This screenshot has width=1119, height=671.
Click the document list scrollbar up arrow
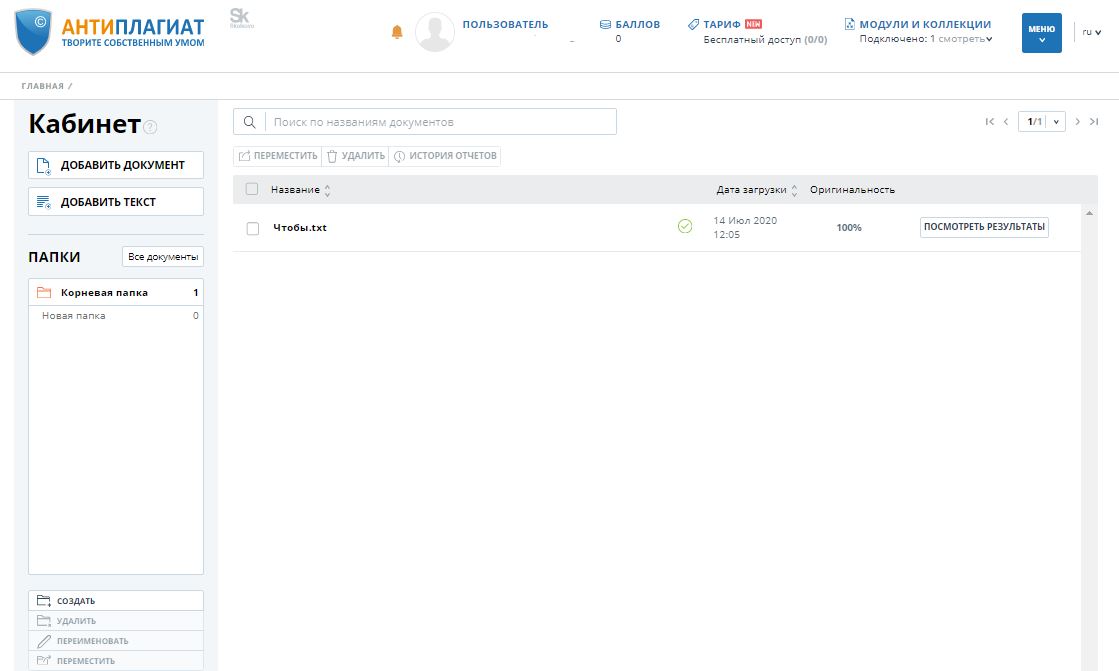click(1089, 213)
